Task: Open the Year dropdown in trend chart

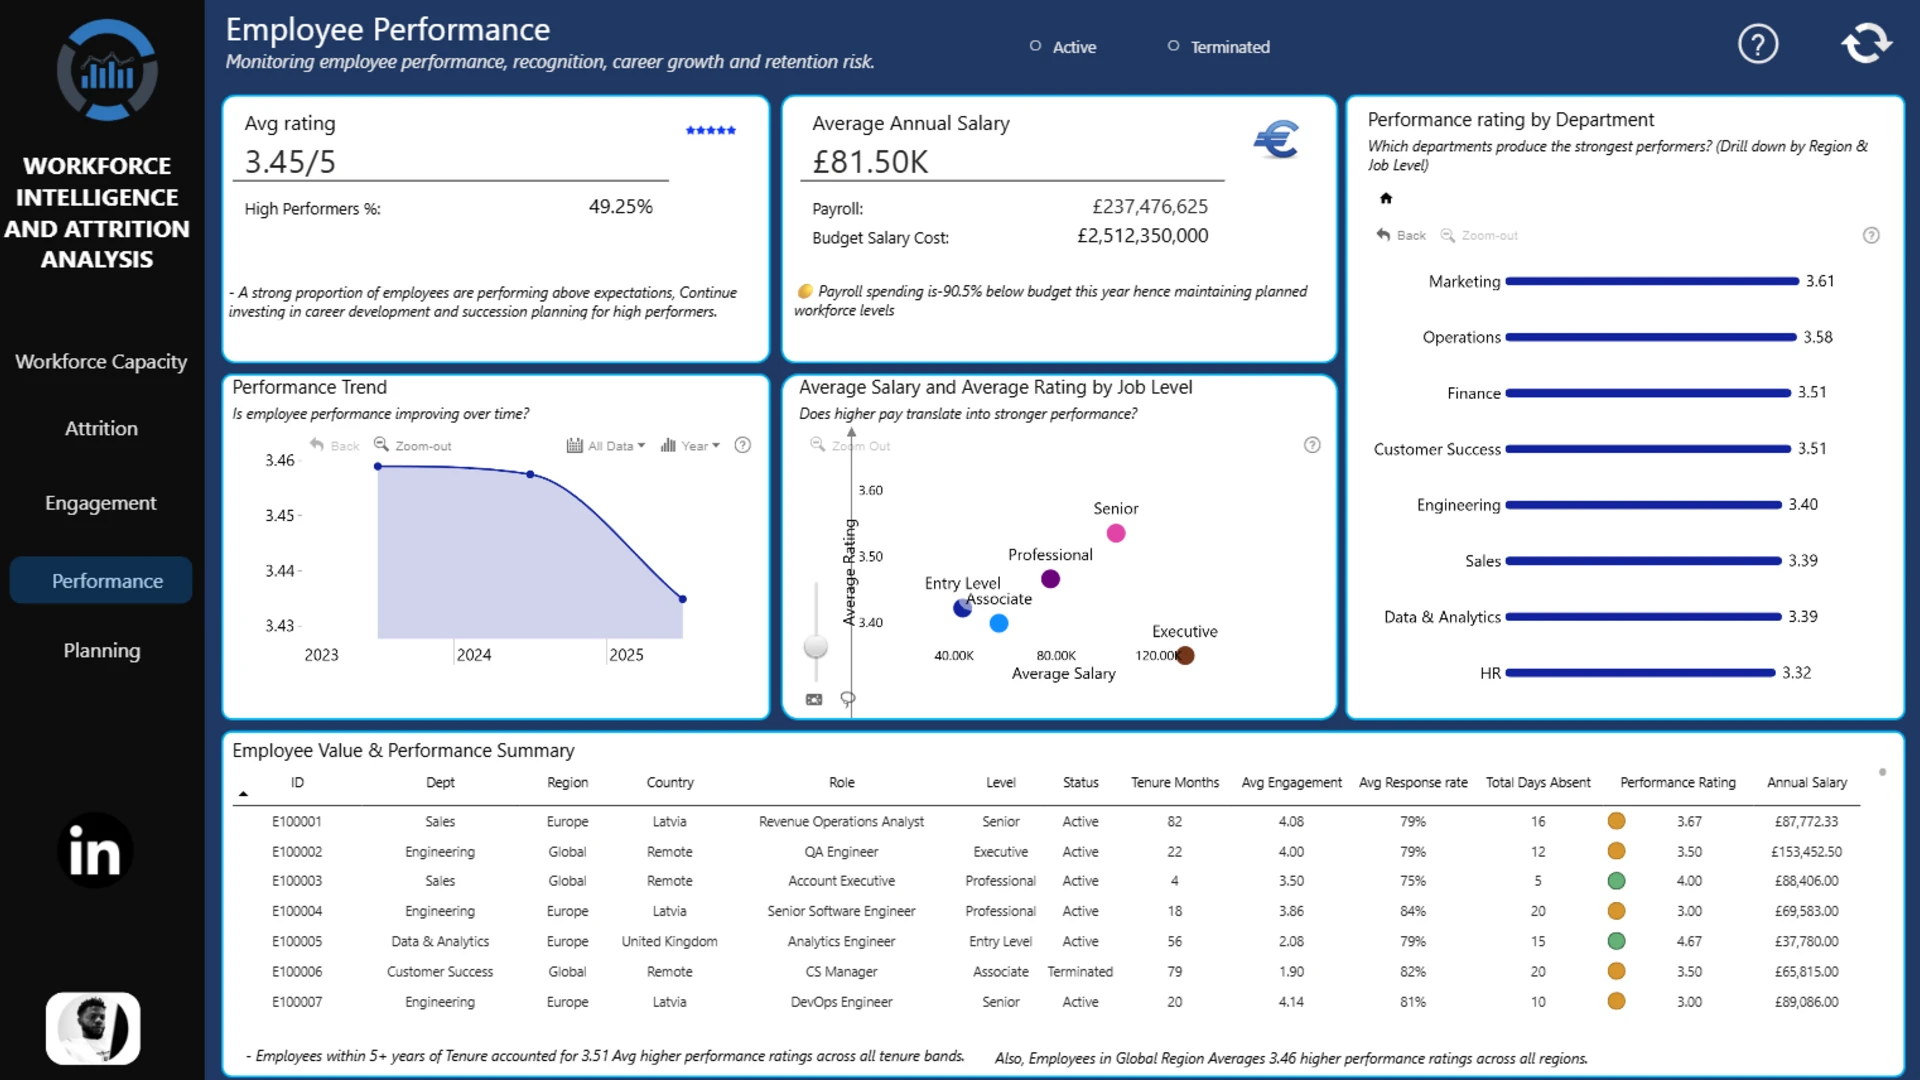Action: point(690,445)
